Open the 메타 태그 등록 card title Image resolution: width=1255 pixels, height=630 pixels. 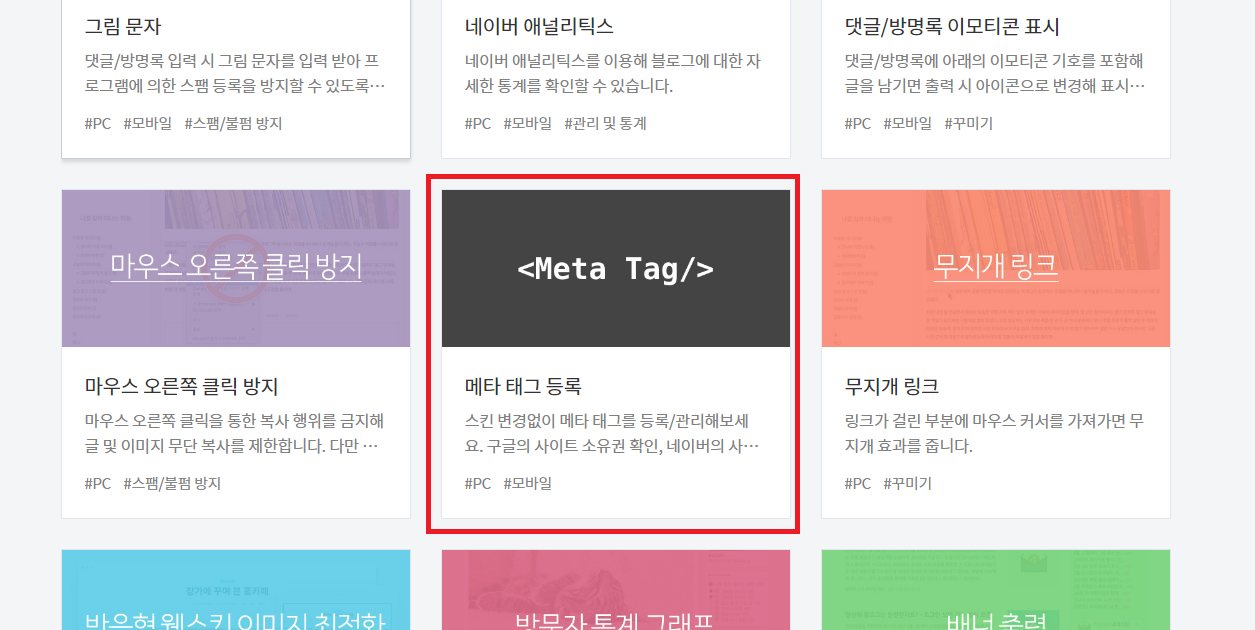(x=523, y=387)
